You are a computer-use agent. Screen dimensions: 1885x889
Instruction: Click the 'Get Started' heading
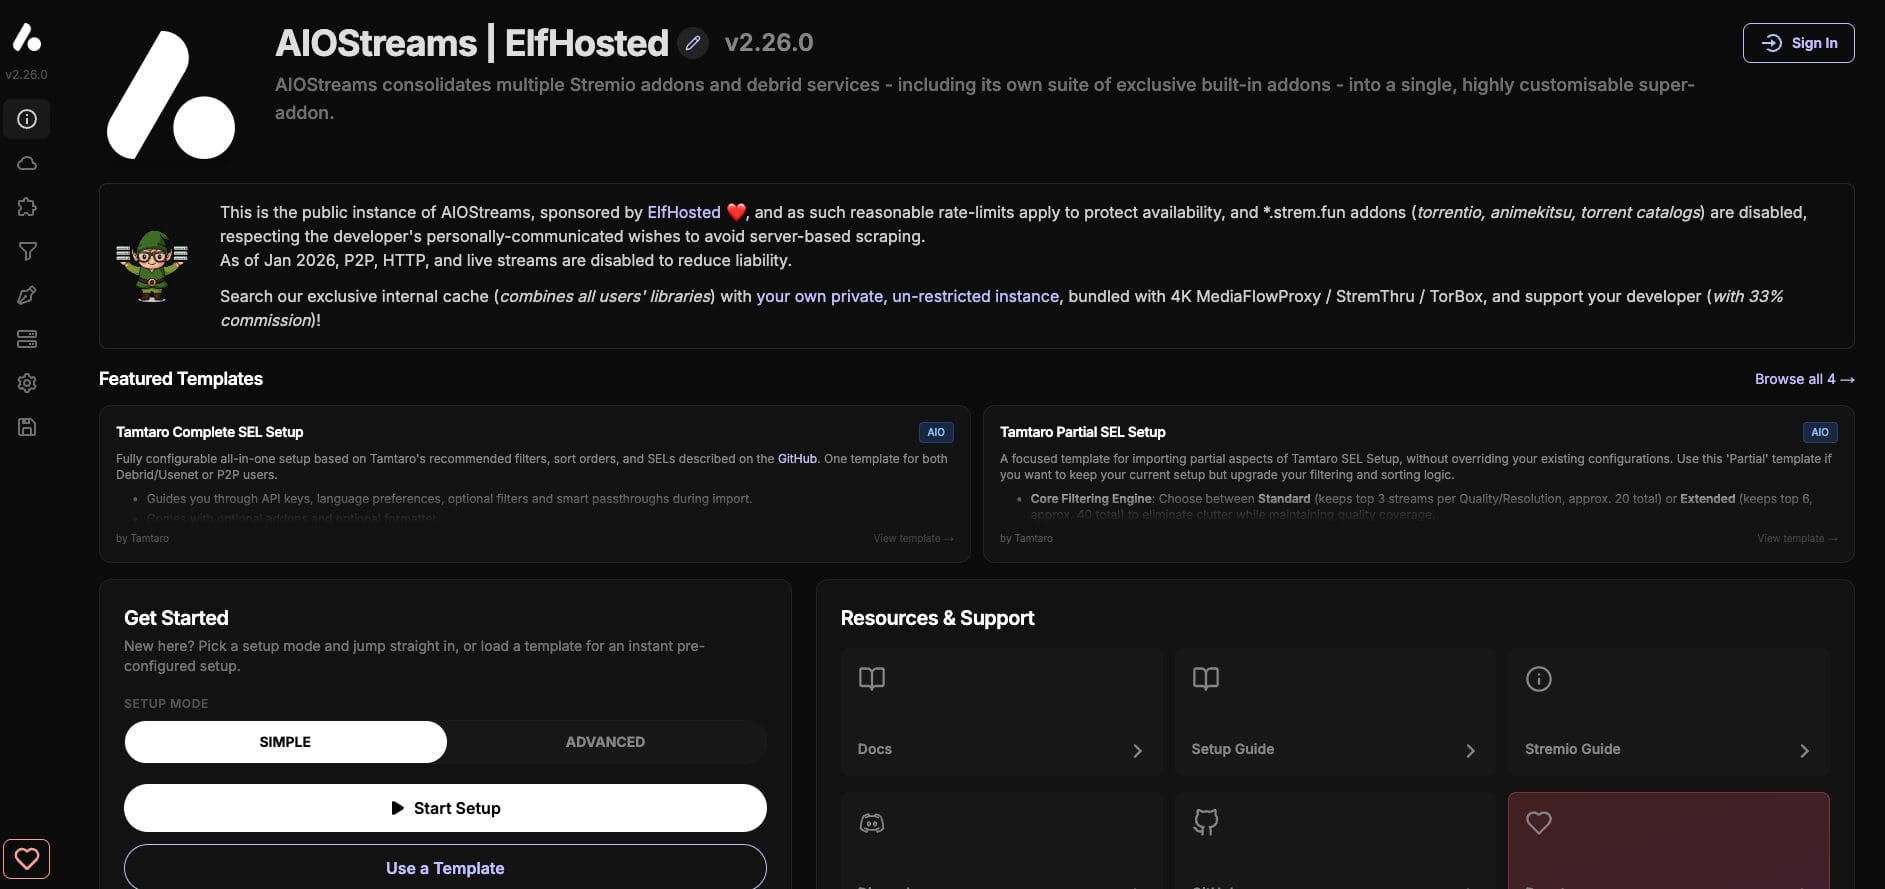(x=176, y=618)
